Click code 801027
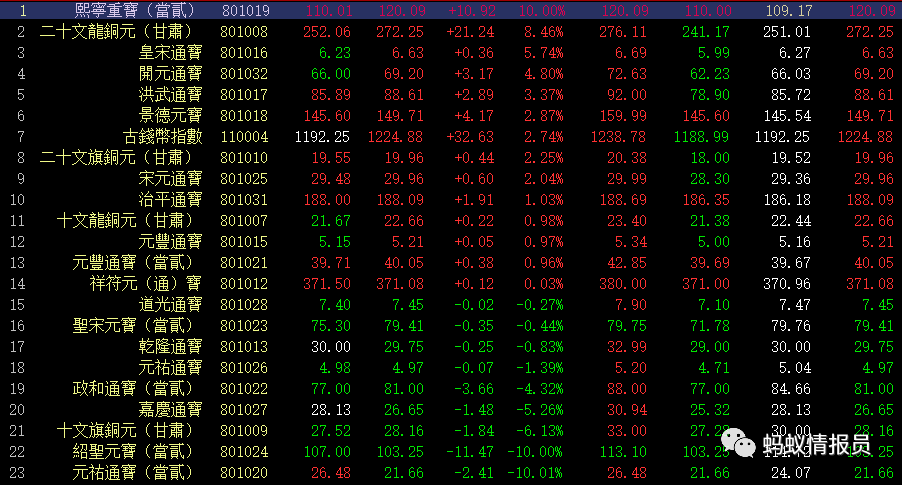Screen dimensions: 902x485 pyautogui.click(x=244, y=410)
